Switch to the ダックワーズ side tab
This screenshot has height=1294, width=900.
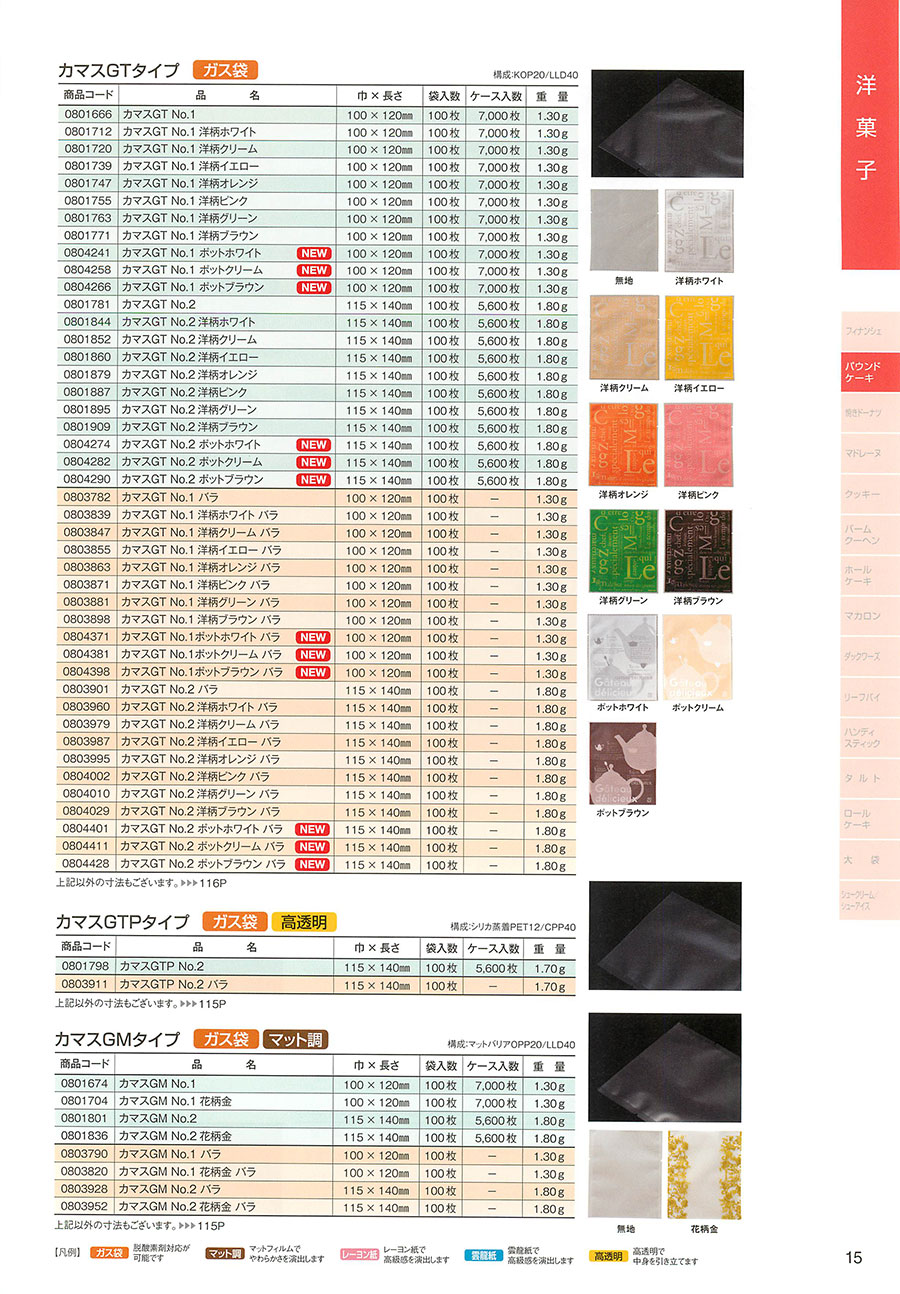coord(870,657)
